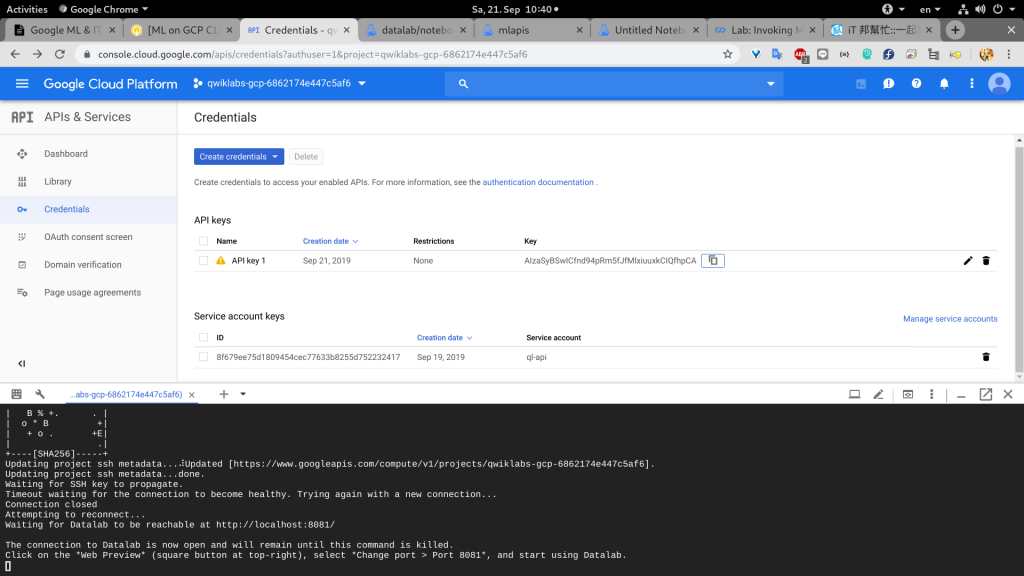Open the 'en' keyboard language indicator
The height and width of the screenshot is (576, 1024).
pyautogui.click(x=930, y=9)
